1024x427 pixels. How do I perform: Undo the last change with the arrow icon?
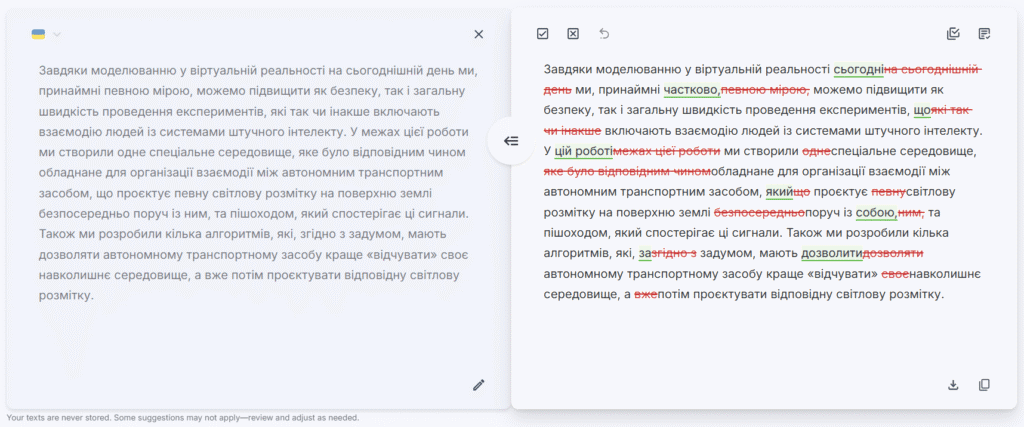click(x=604, y=34)
